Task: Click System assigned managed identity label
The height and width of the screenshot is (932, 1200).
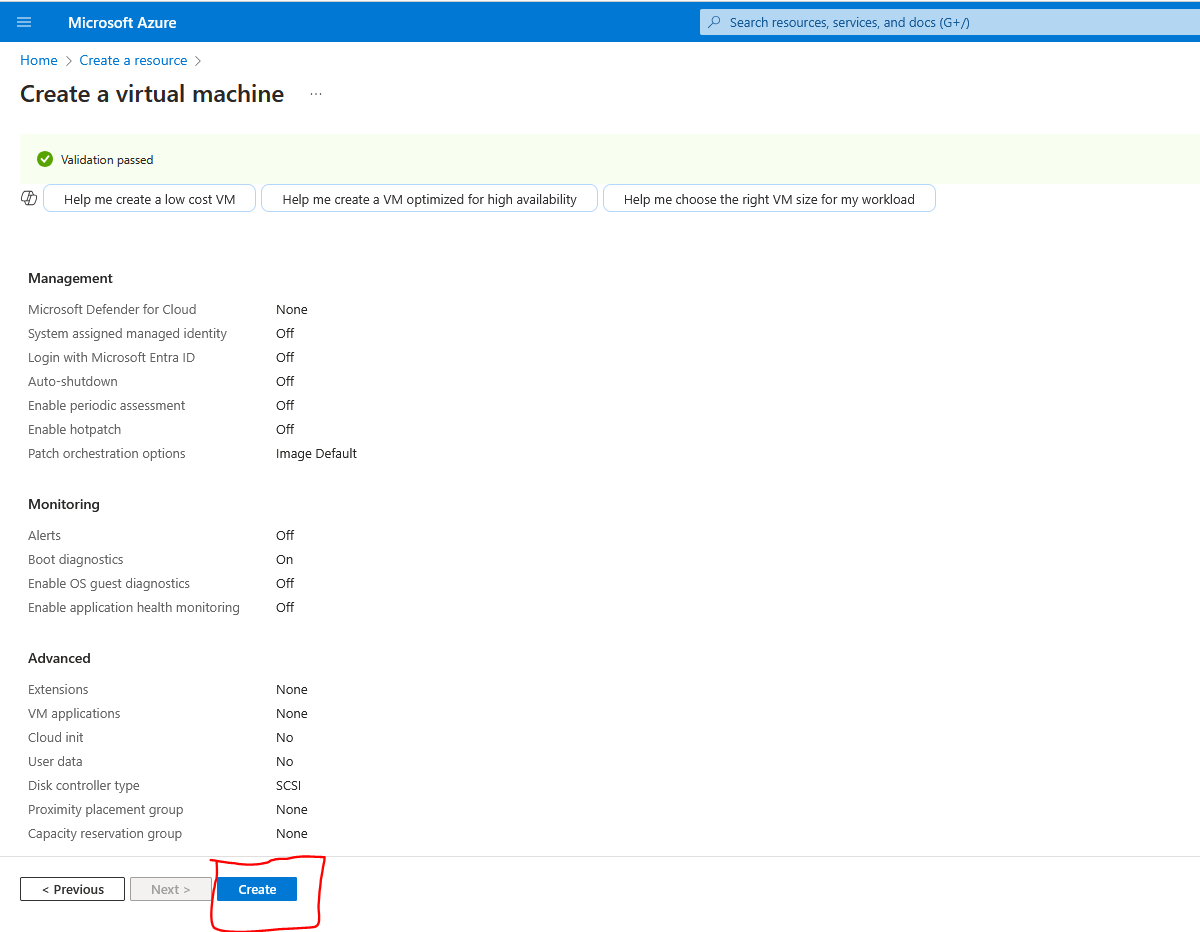Action: (x=127, y=333)
